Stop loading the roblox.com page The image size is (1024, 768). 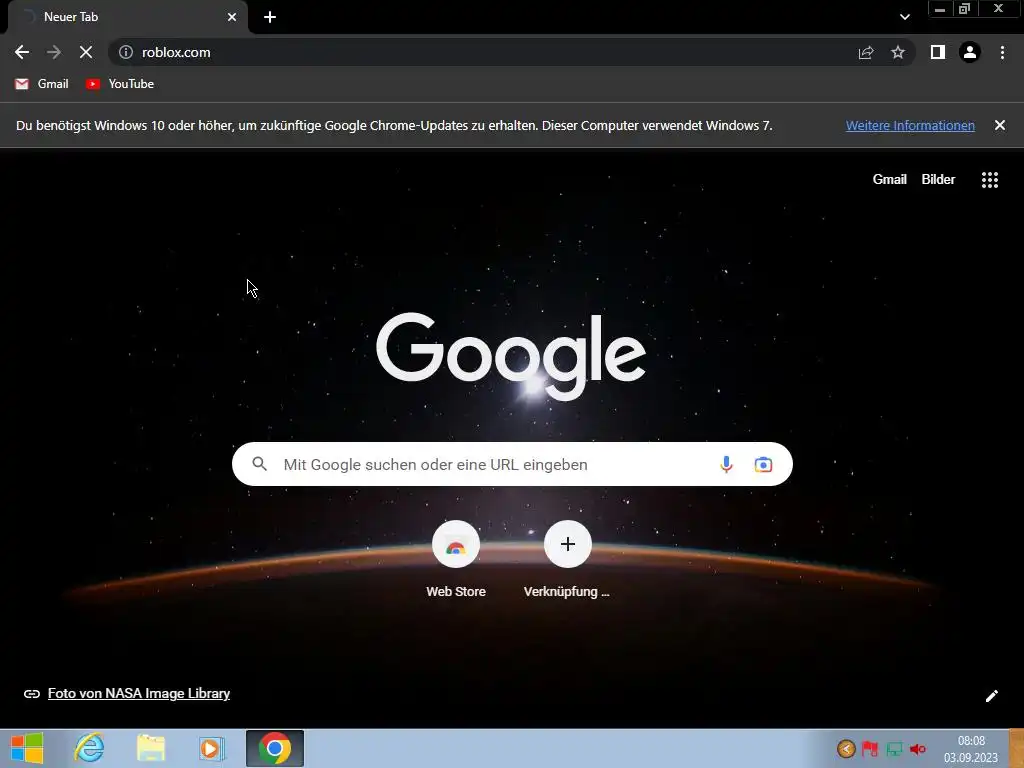pos(86,52)
